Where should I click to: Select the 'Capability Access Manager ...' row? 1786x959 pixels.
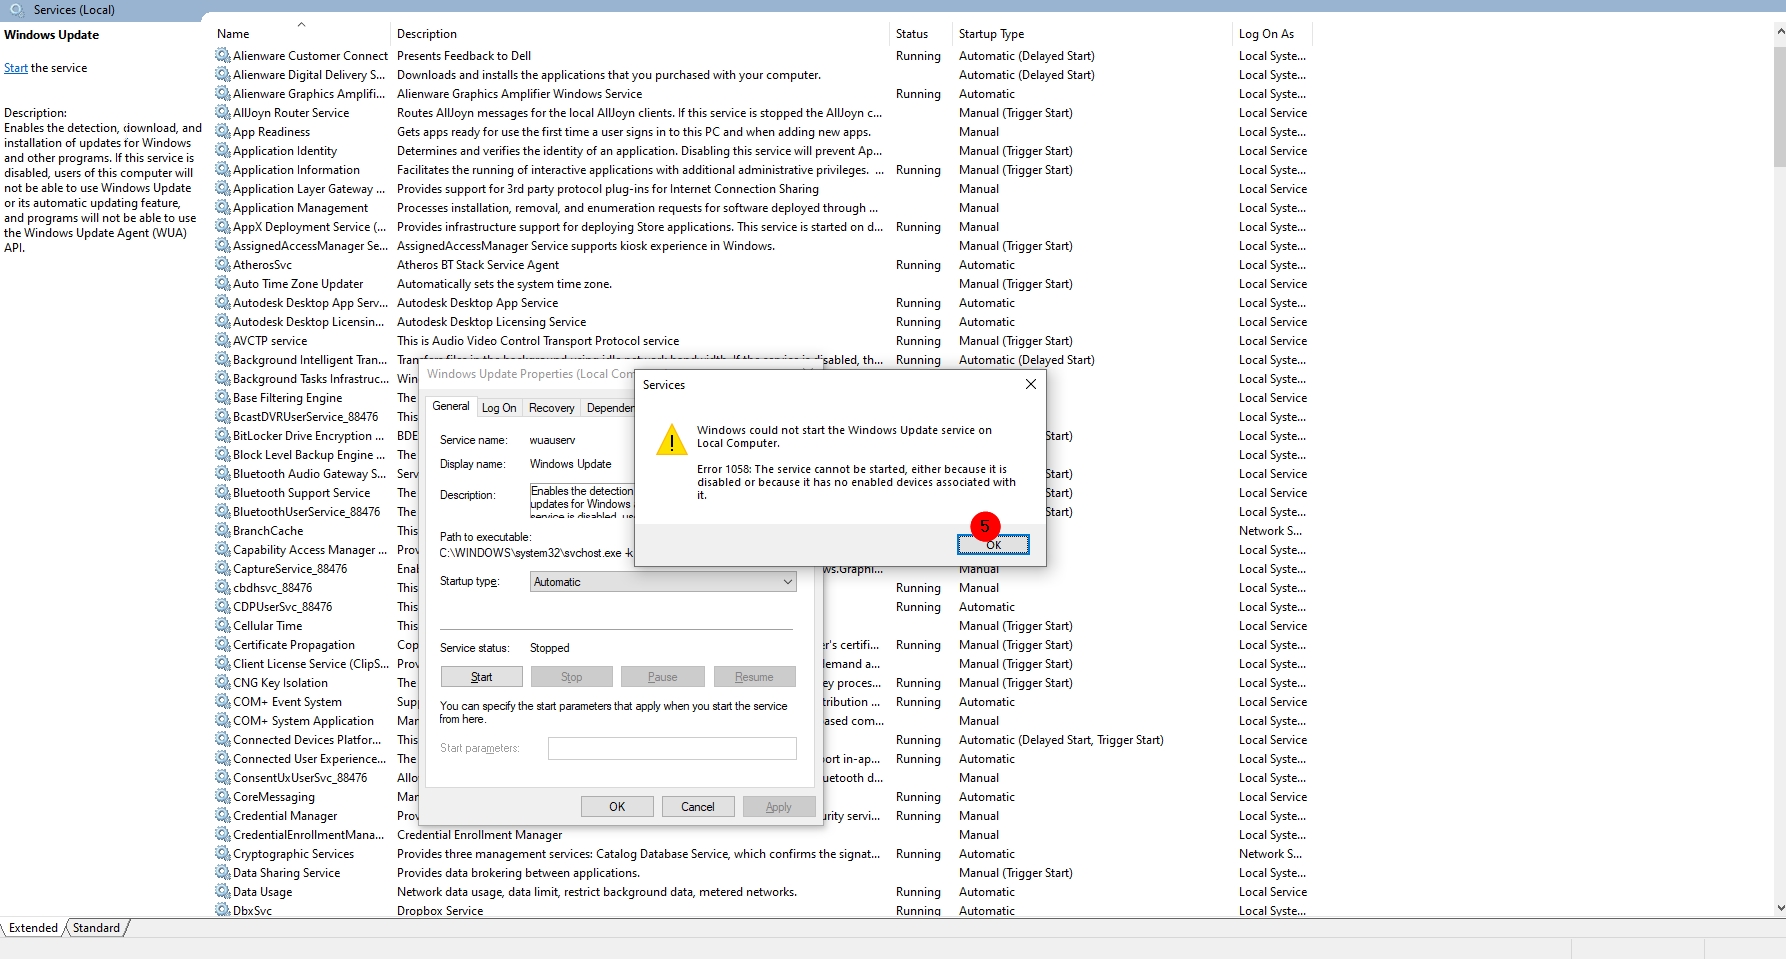(x=762, y=550)
